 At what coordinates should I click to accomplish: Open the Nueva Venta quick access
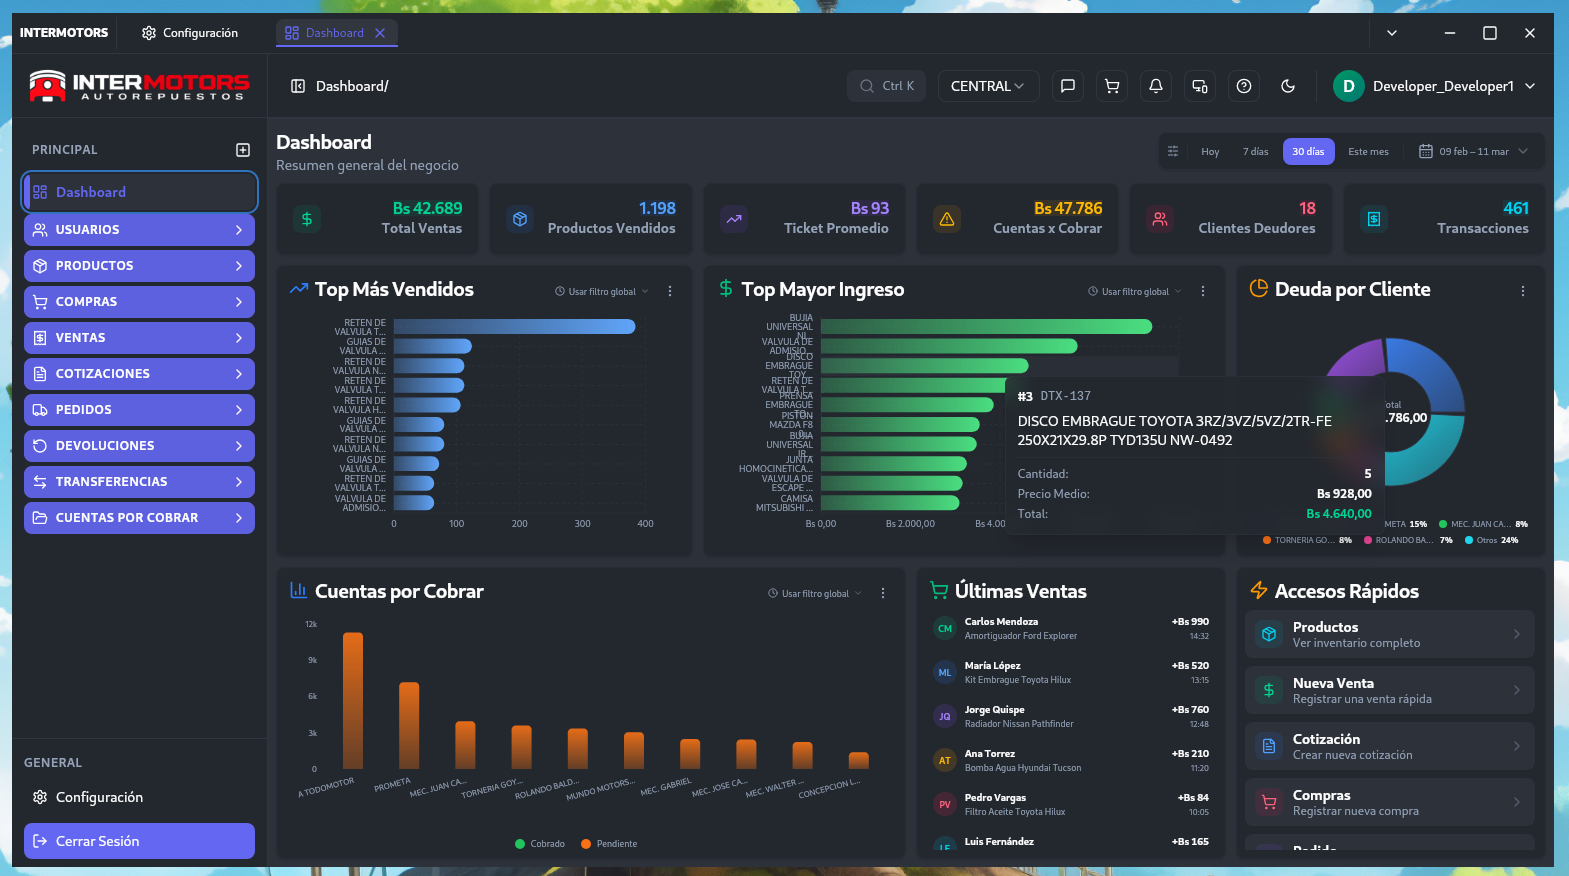tap(1389, 690)
